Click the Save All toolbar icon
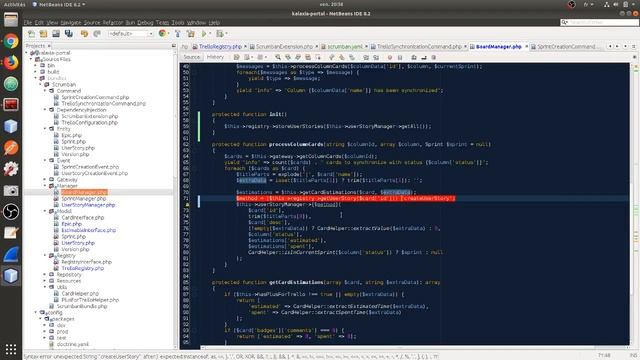Viewport: 640px width, 360px height. click(69, 34)
